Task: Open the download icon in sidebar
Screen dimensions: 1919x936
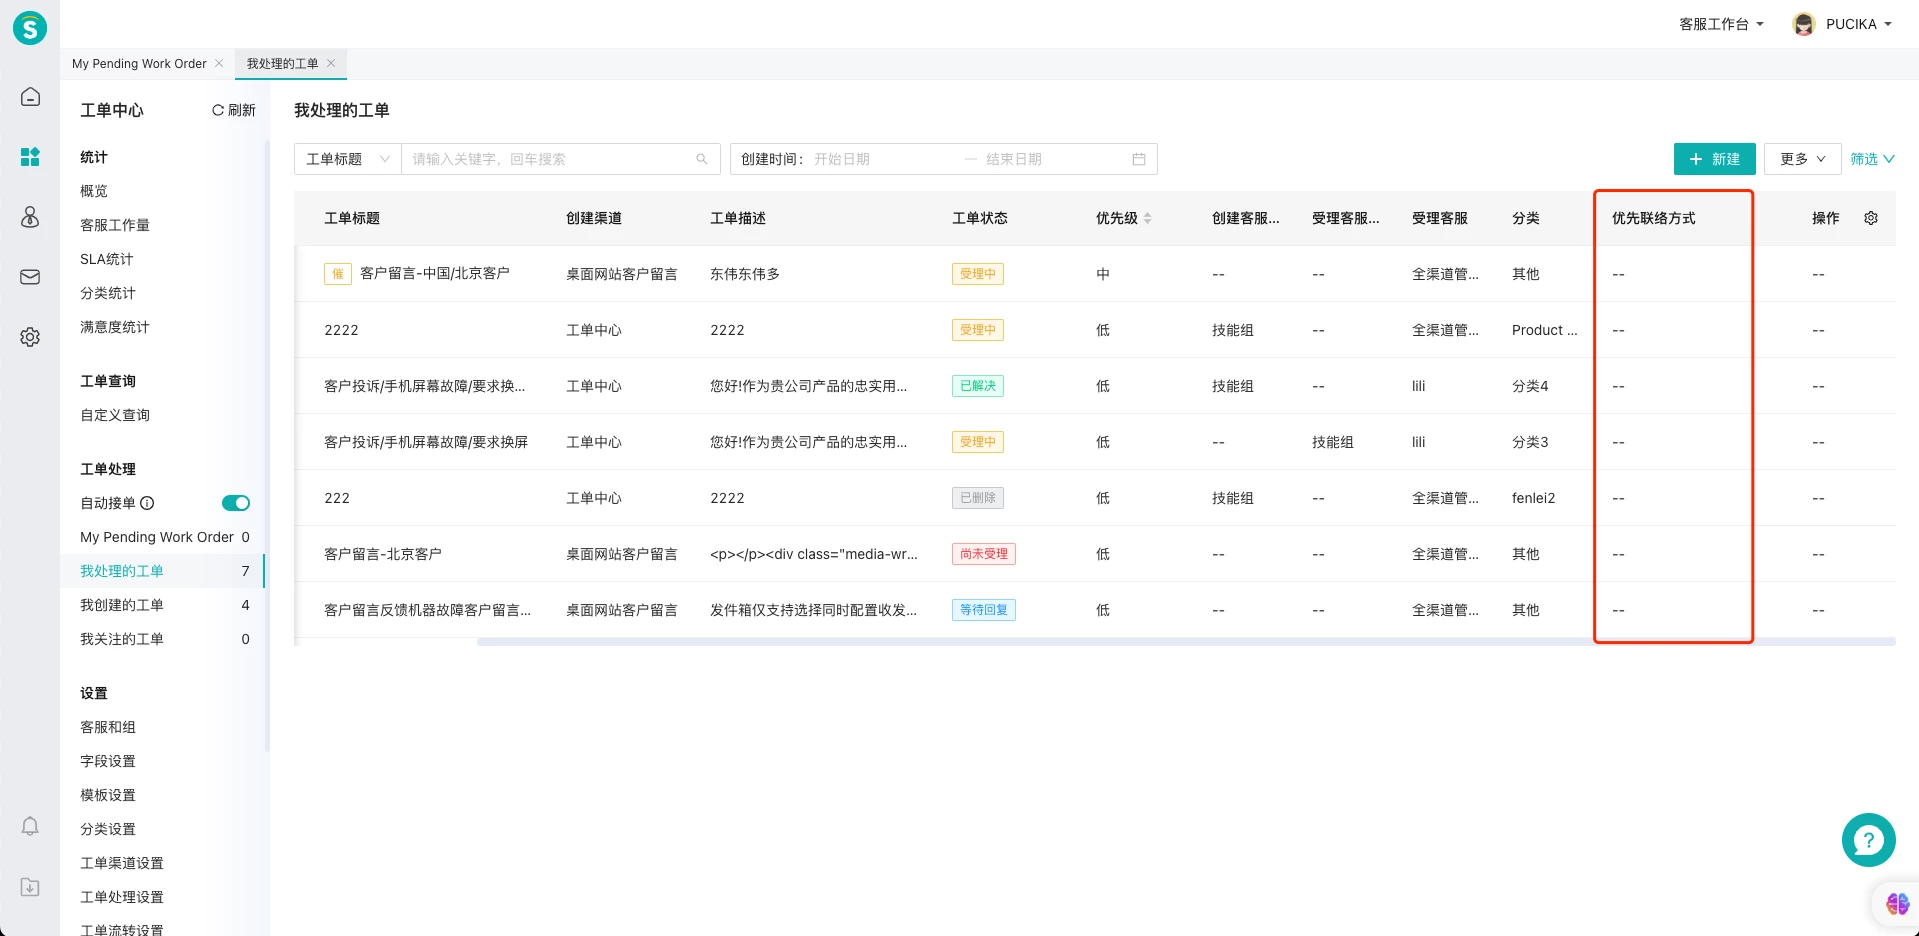Action: point(30,887)
